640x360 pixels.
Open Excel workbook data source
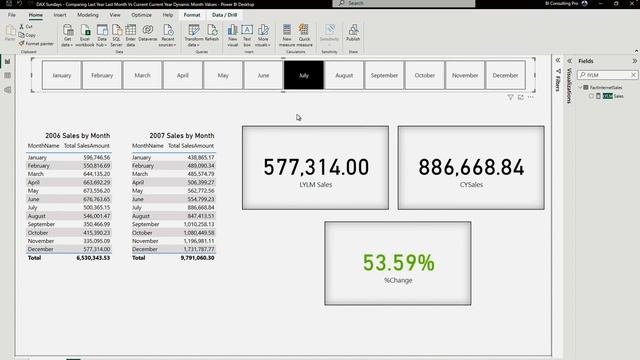pos(85,35)
